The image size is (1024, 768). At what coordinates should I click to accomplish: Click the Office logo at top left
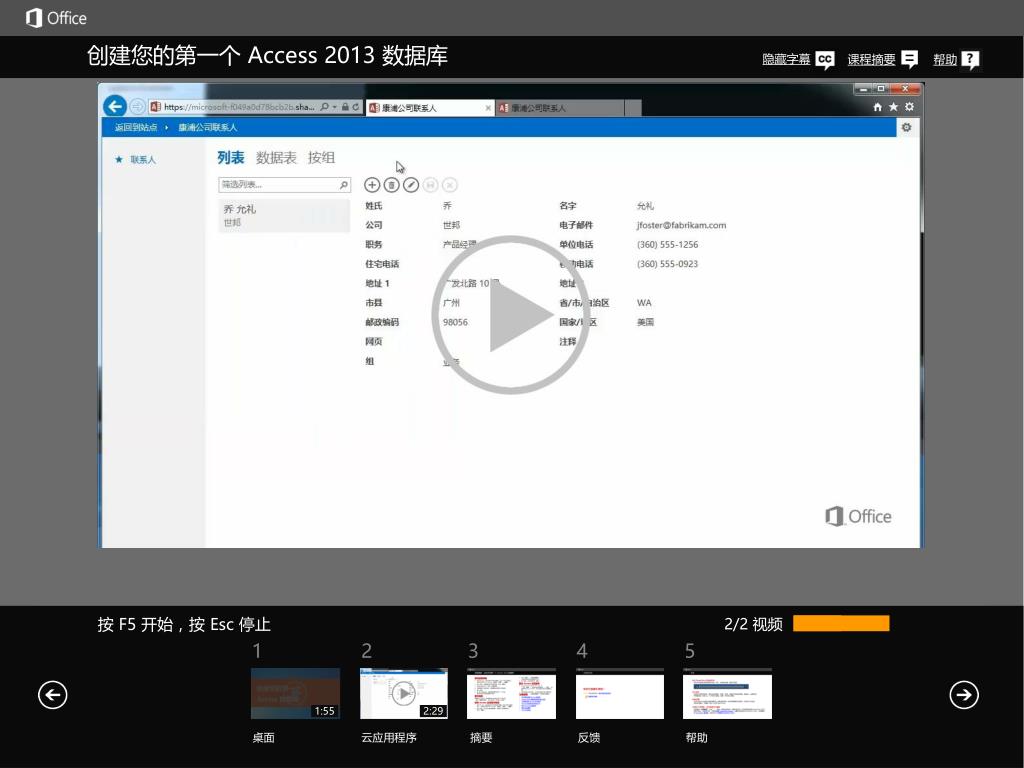point(56,18)
